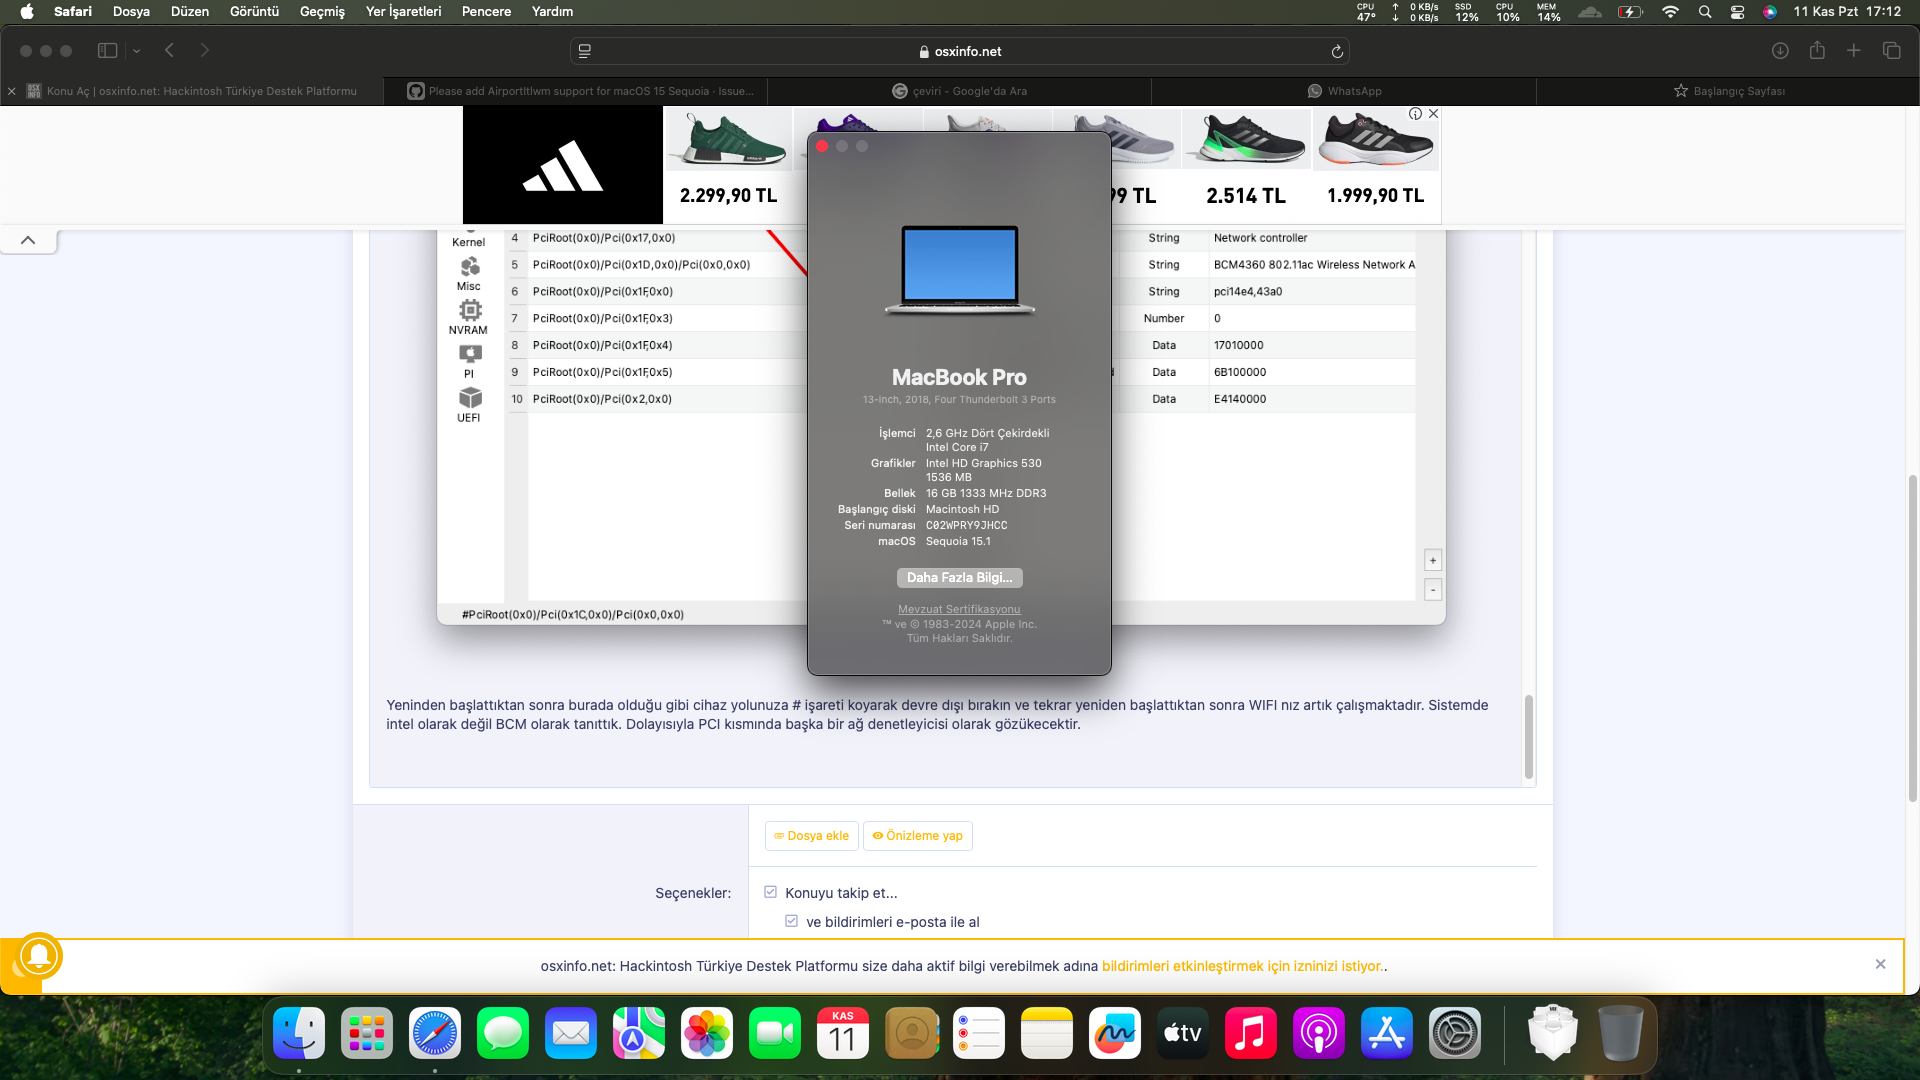The image size is (1920, 1080).
Task: Open the Control Center toggle icon in menu bar
Action: pyautogui.click(x=1737, y=12)
